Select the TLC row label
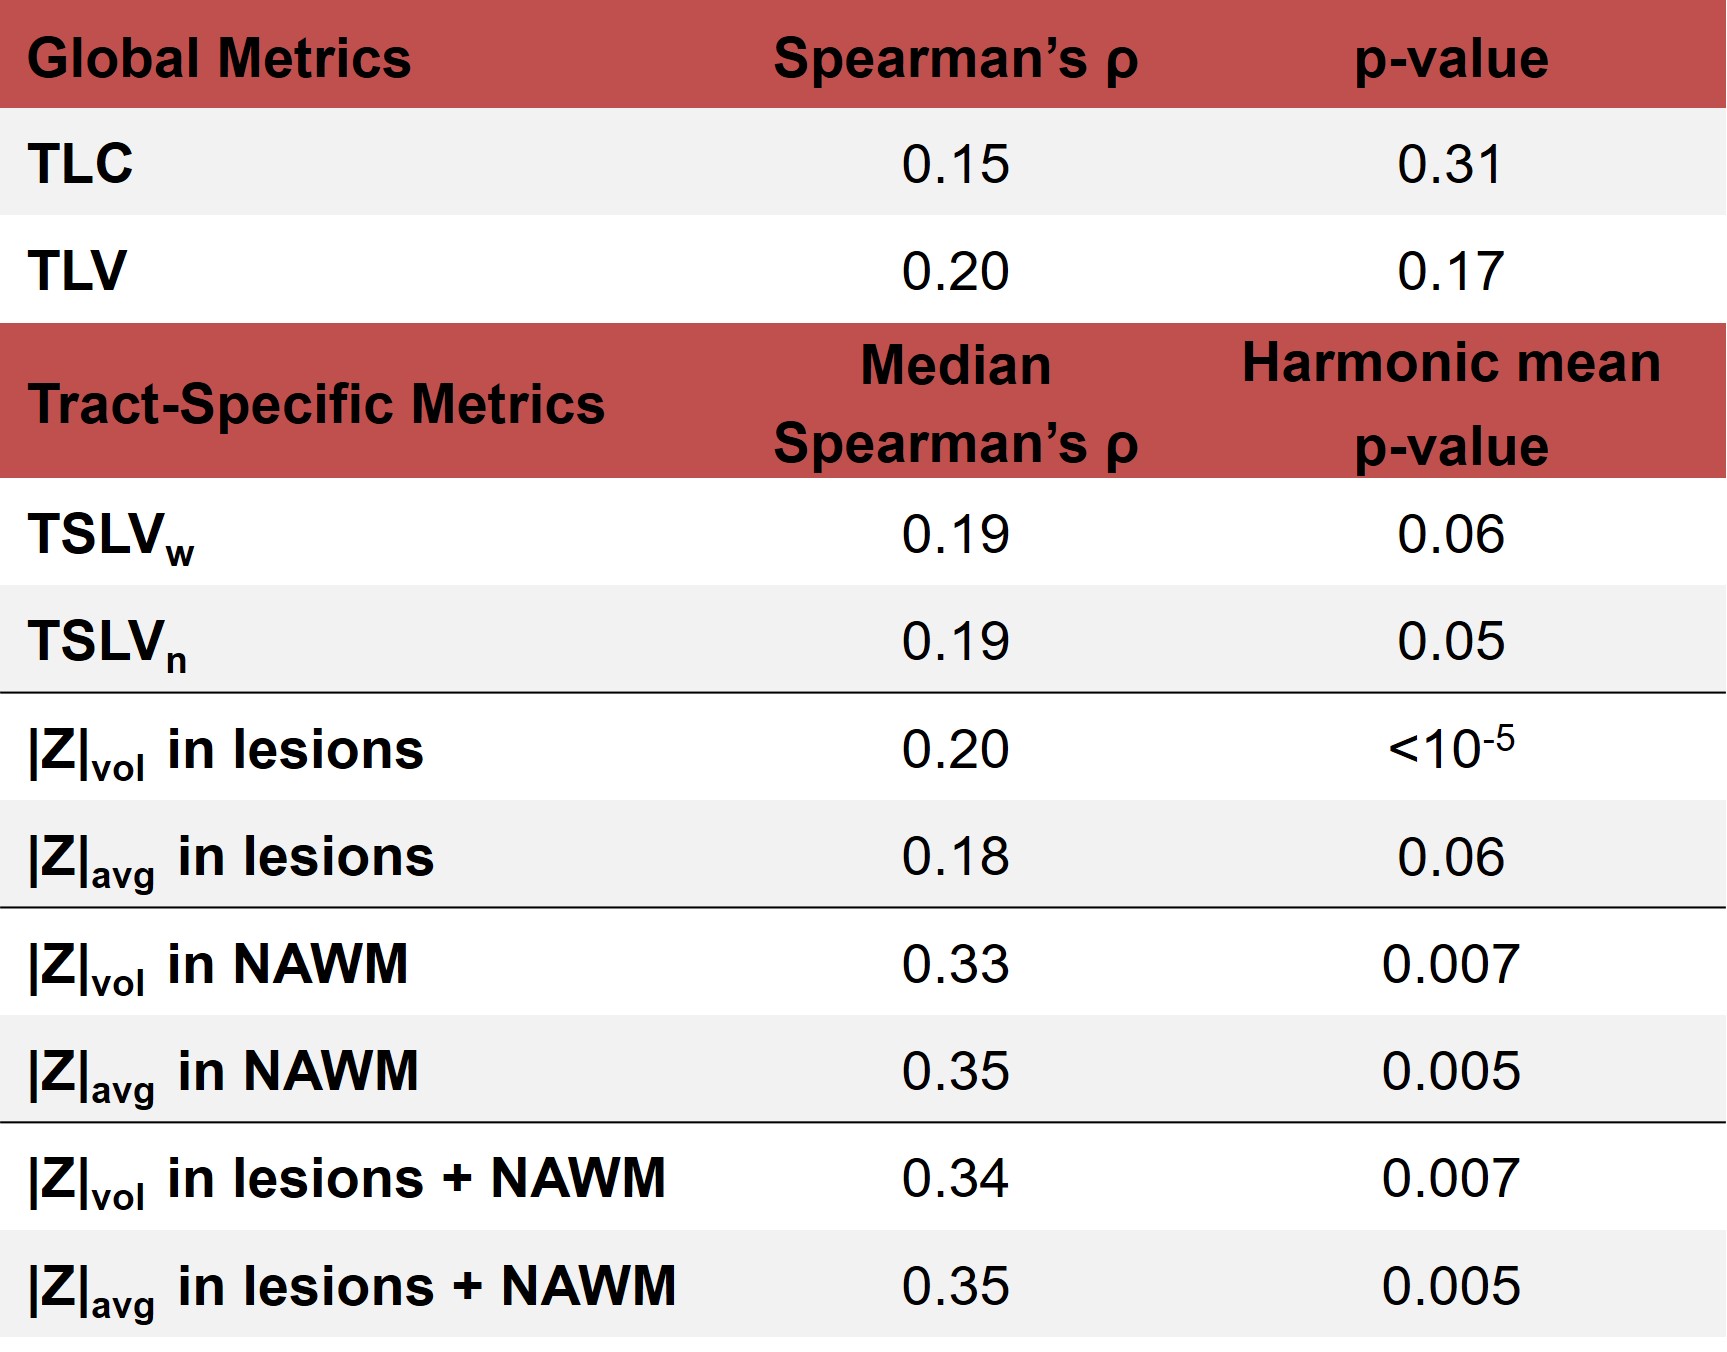The image size is (1727, 1352). 80,163
